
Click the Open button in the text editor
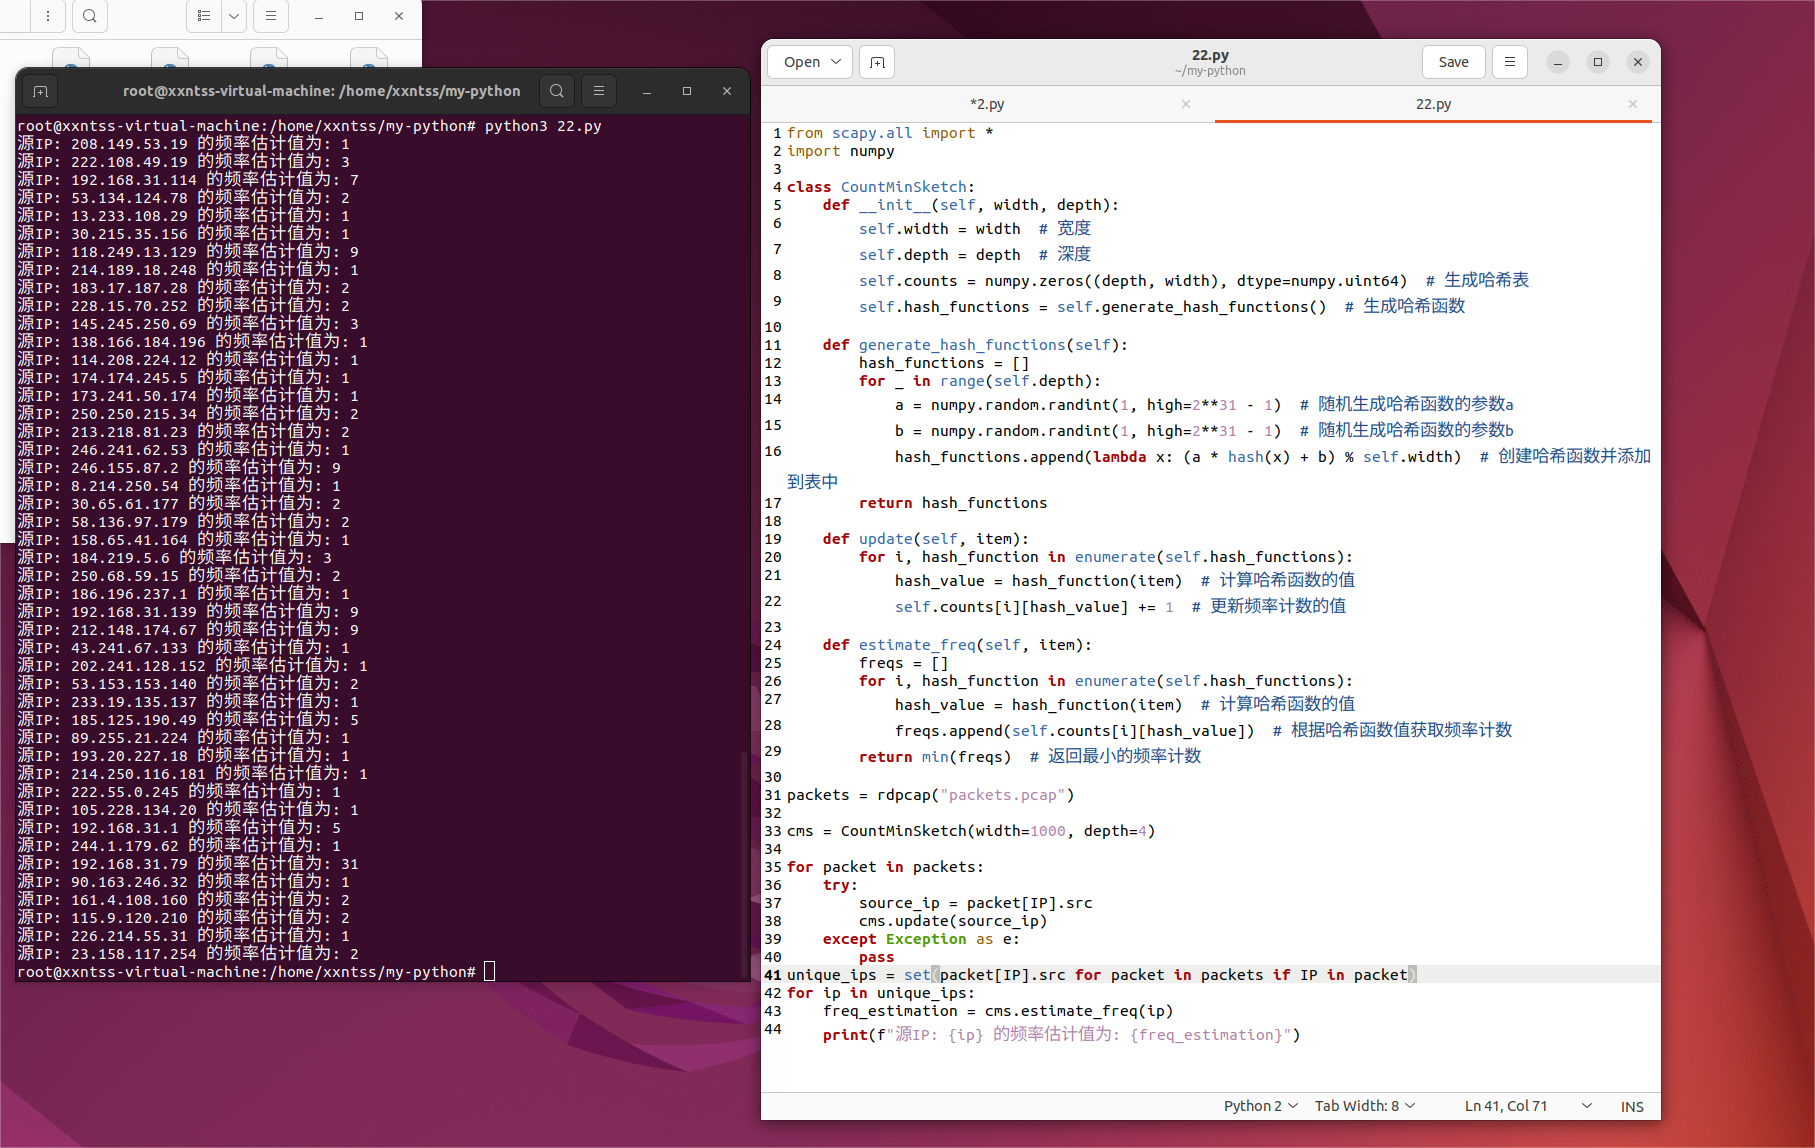coord(802,62)
